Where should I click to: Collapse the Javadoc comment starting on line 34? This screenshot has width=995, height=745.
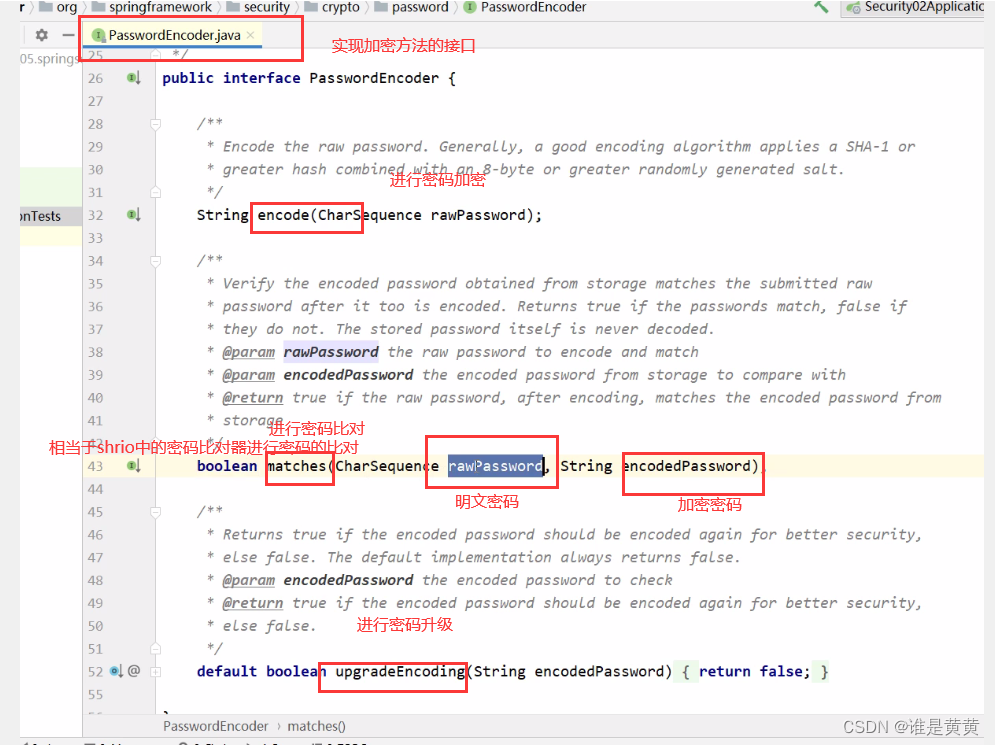(x=155, y=261)
